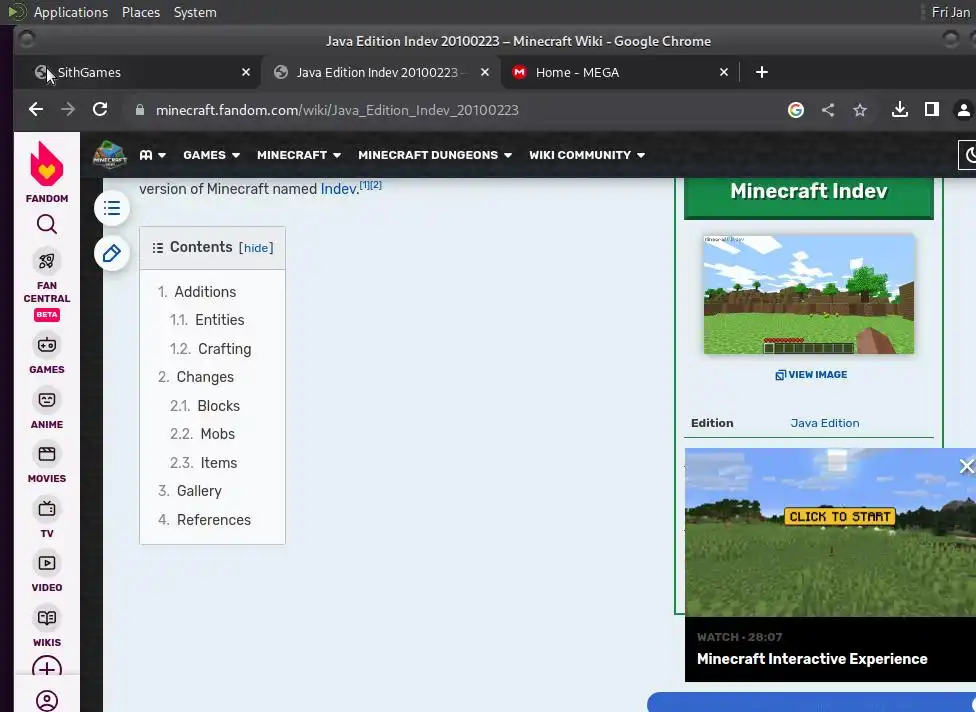
Task: Expand the explore wiki book dropdown
Action: pyautogui.click(x=152, y=155)
